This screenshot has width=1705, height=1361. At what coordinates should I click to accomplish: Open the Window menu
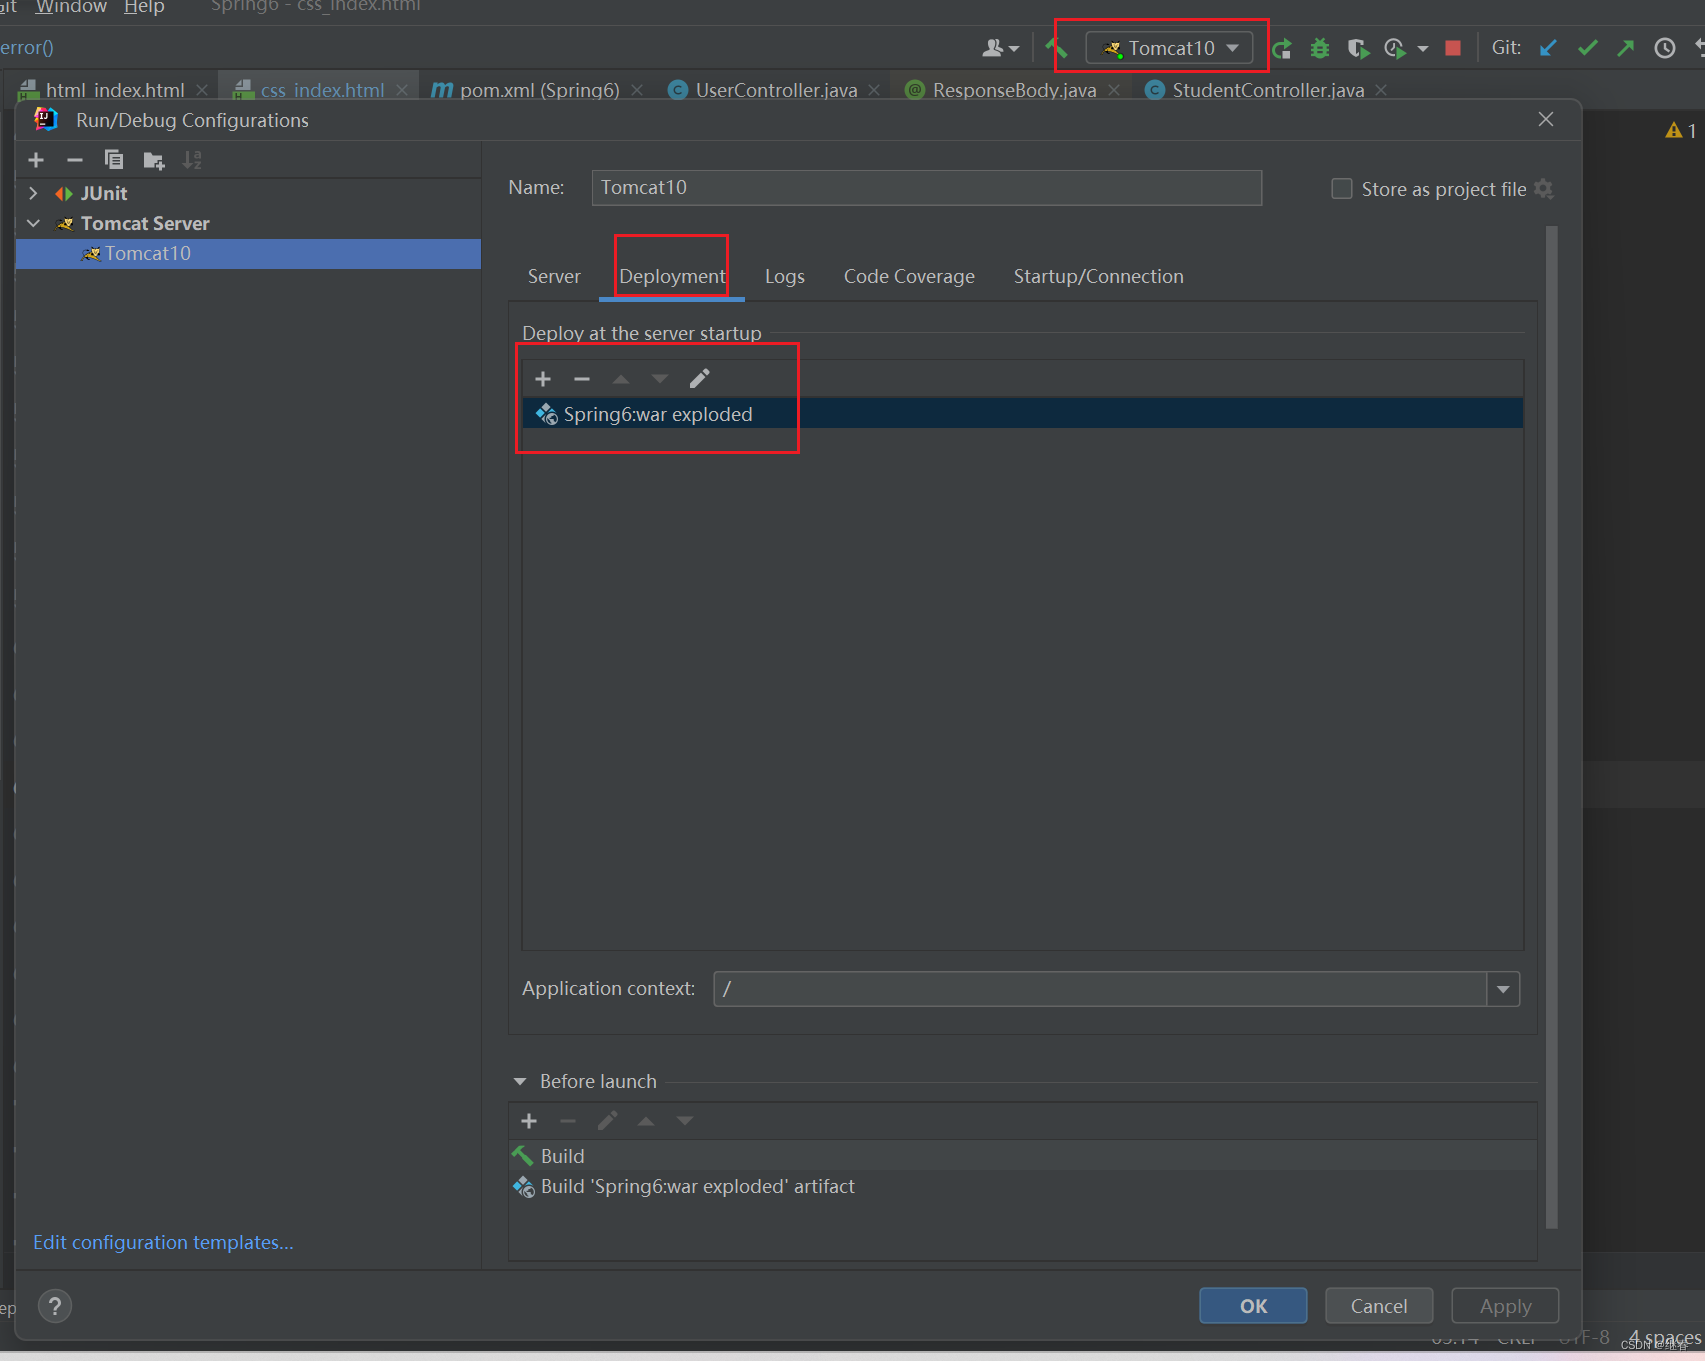(x=71, y=7)
